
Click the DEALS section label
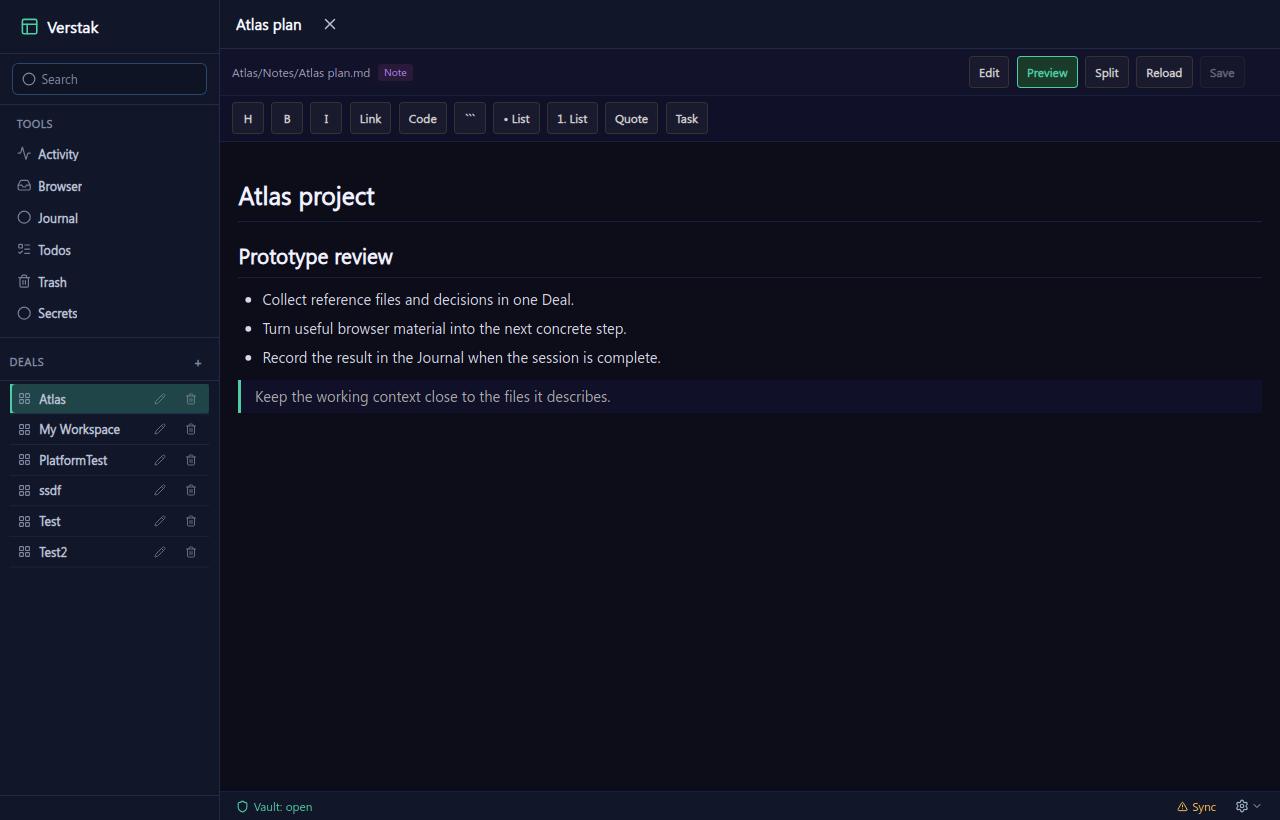pyautogui.click(x=27, y=362)
